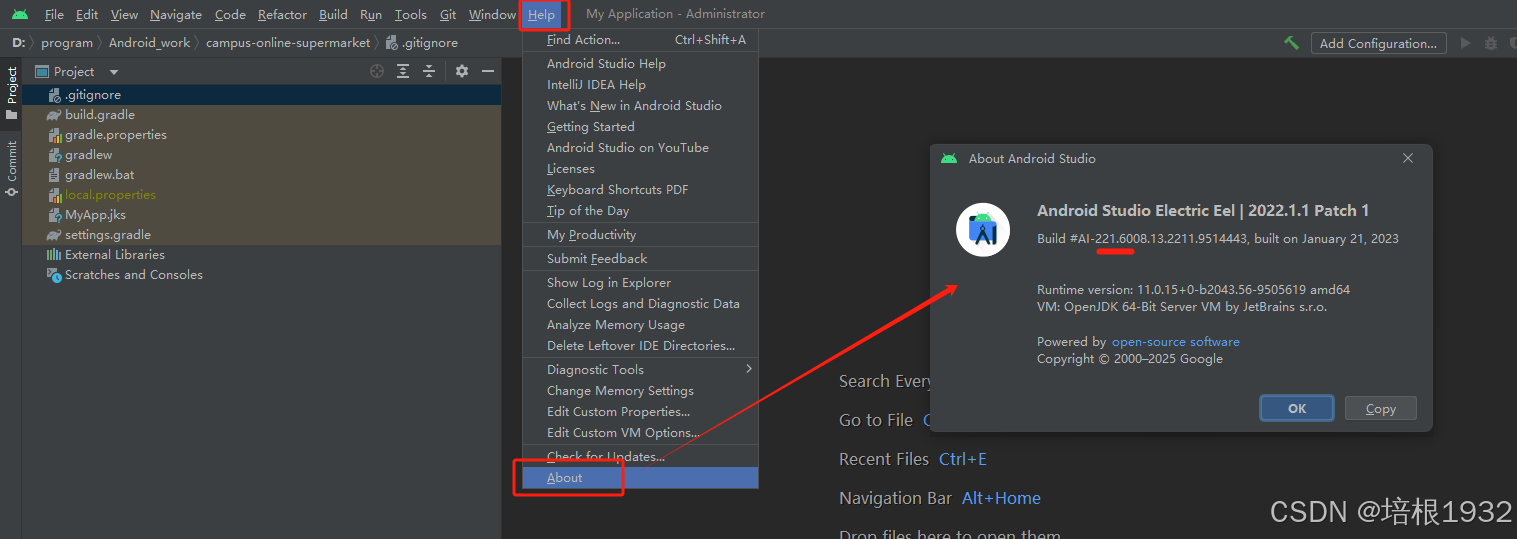This screenshot has height=539, width=1517.
Task: Click the .gitignore icon in the breadcrumb
Action: pos(391,43)
